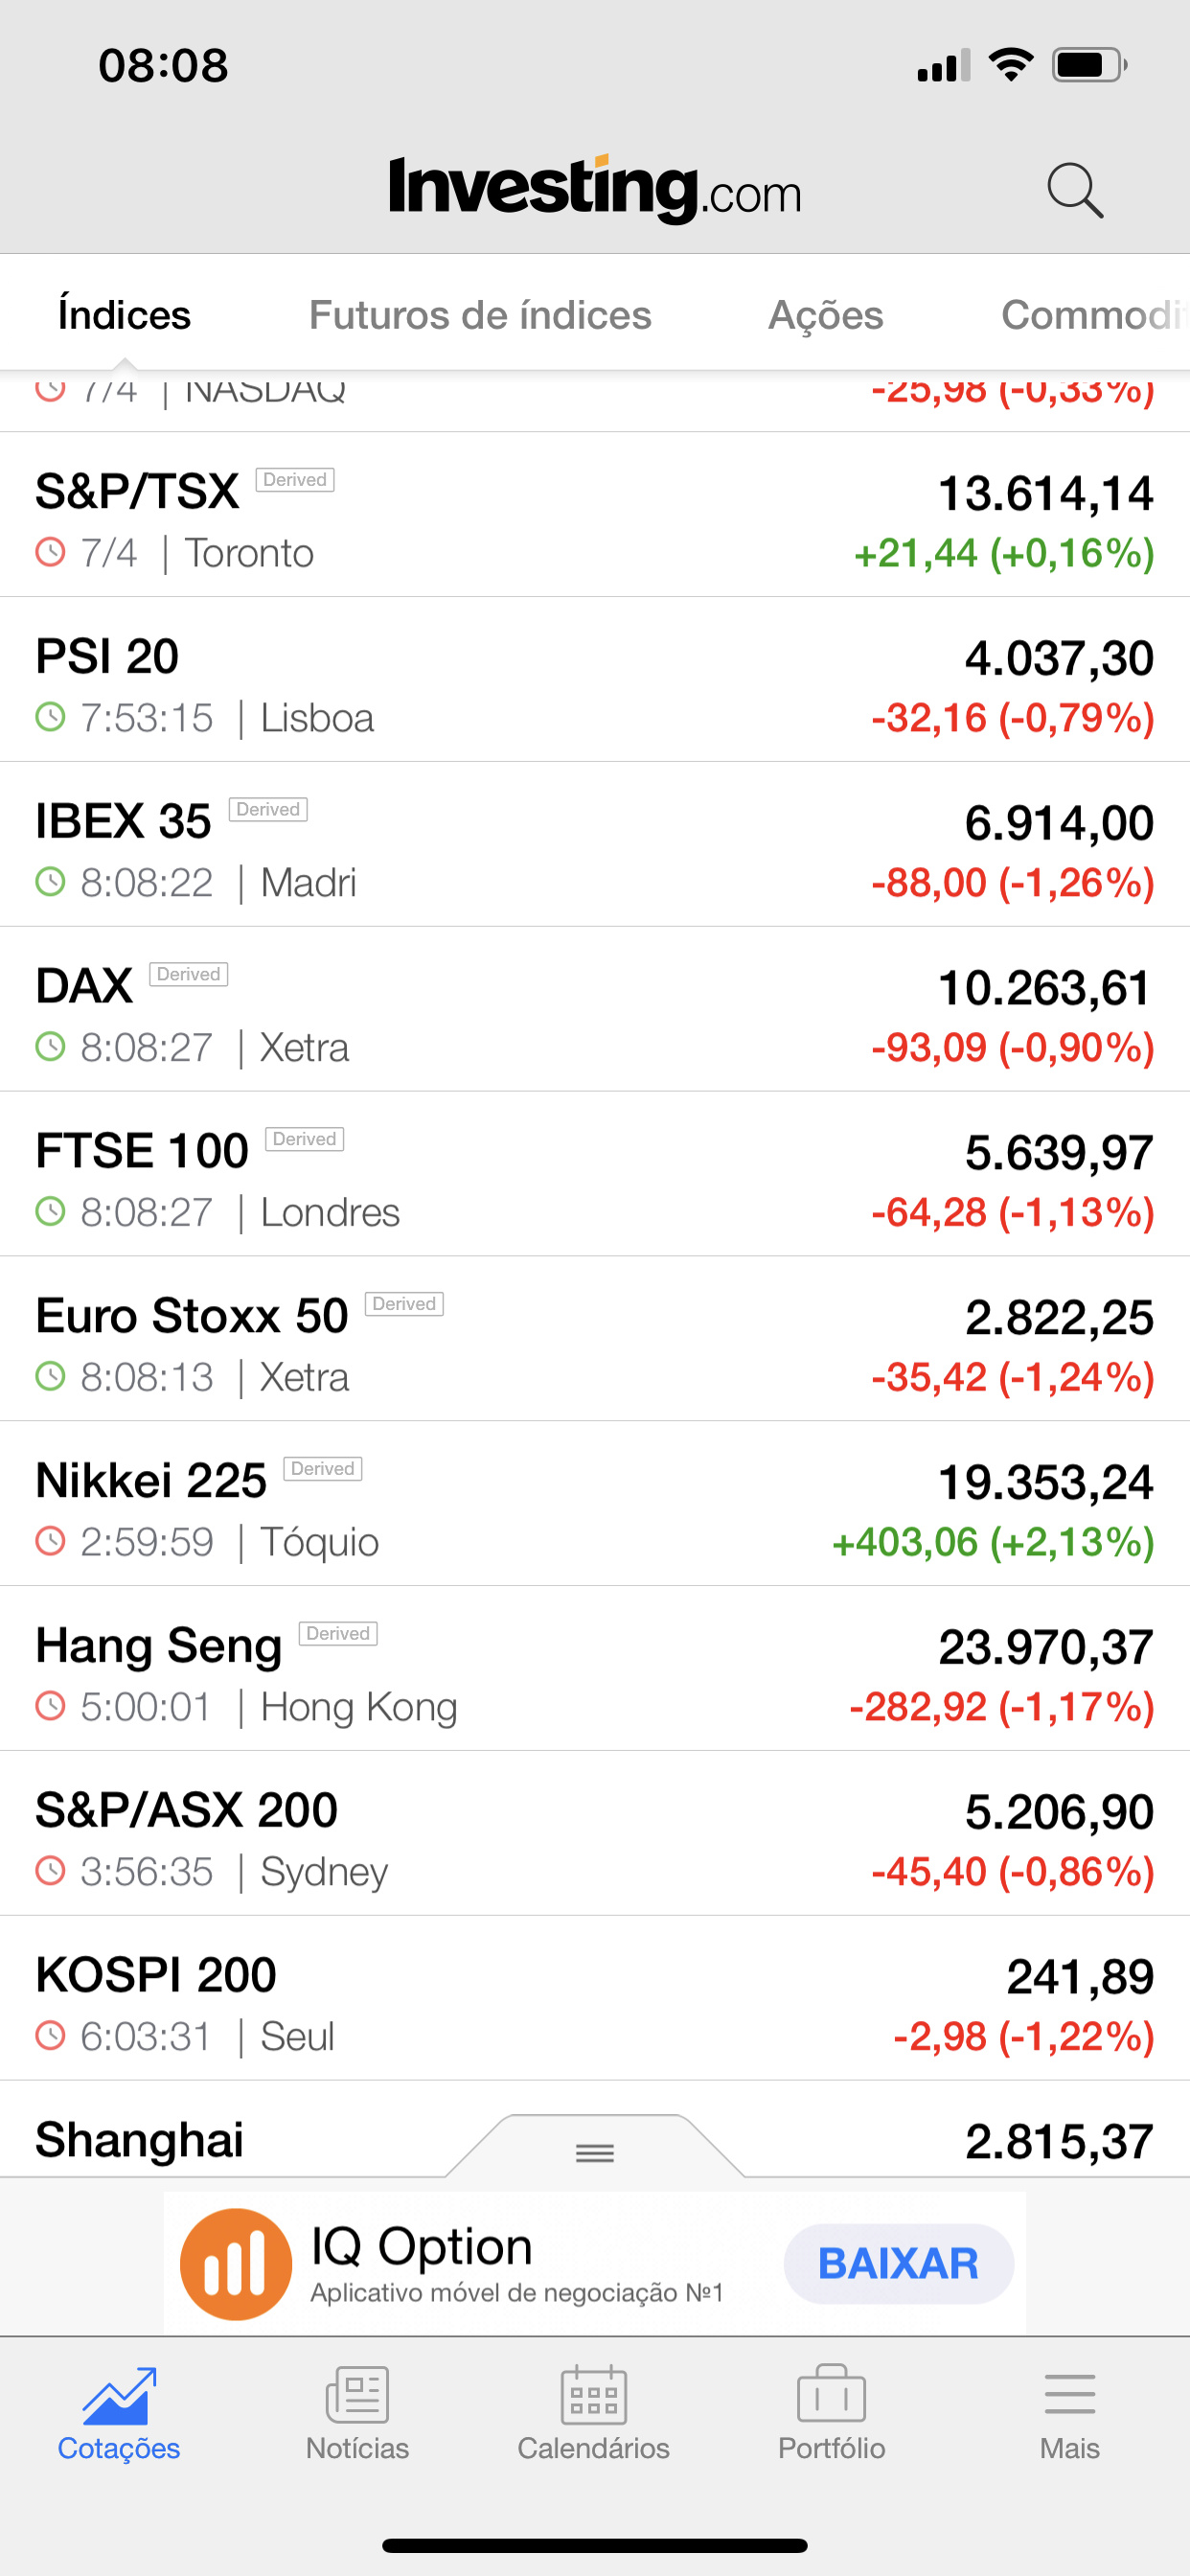The image size is (1190, 2576).
Task: Open the DAX index row
Action: tap(595, 1009)
